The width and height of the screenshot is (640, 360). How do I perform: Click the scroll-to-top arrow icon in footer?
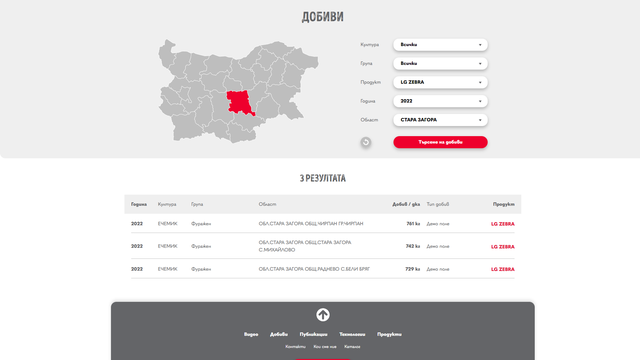click(322, 315)
